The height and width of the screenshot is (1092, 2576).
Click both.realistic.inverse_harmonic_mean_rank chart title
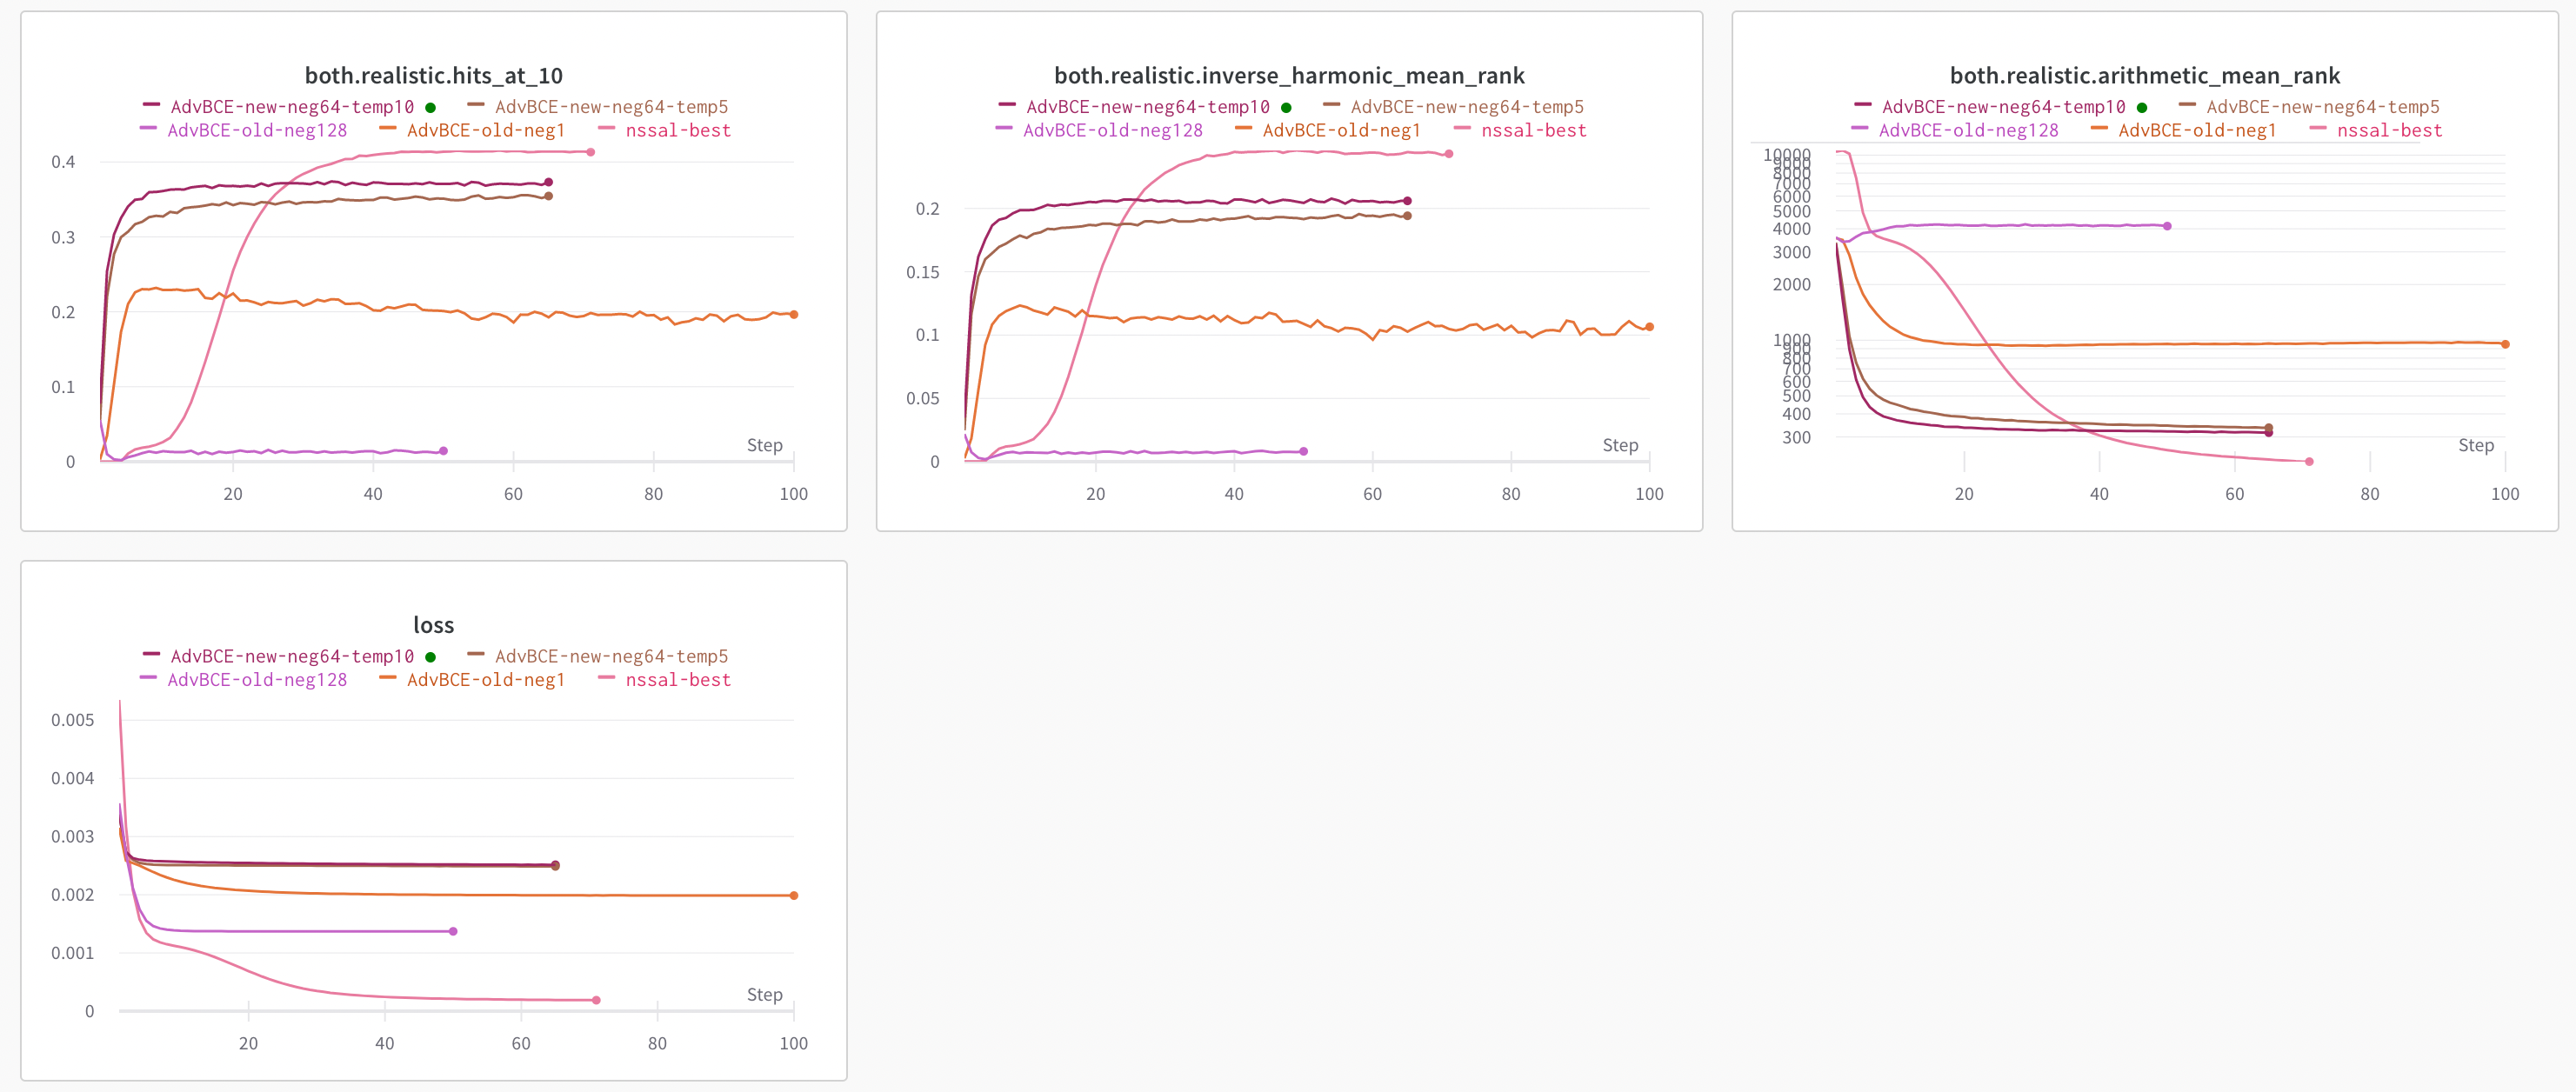1289,76
